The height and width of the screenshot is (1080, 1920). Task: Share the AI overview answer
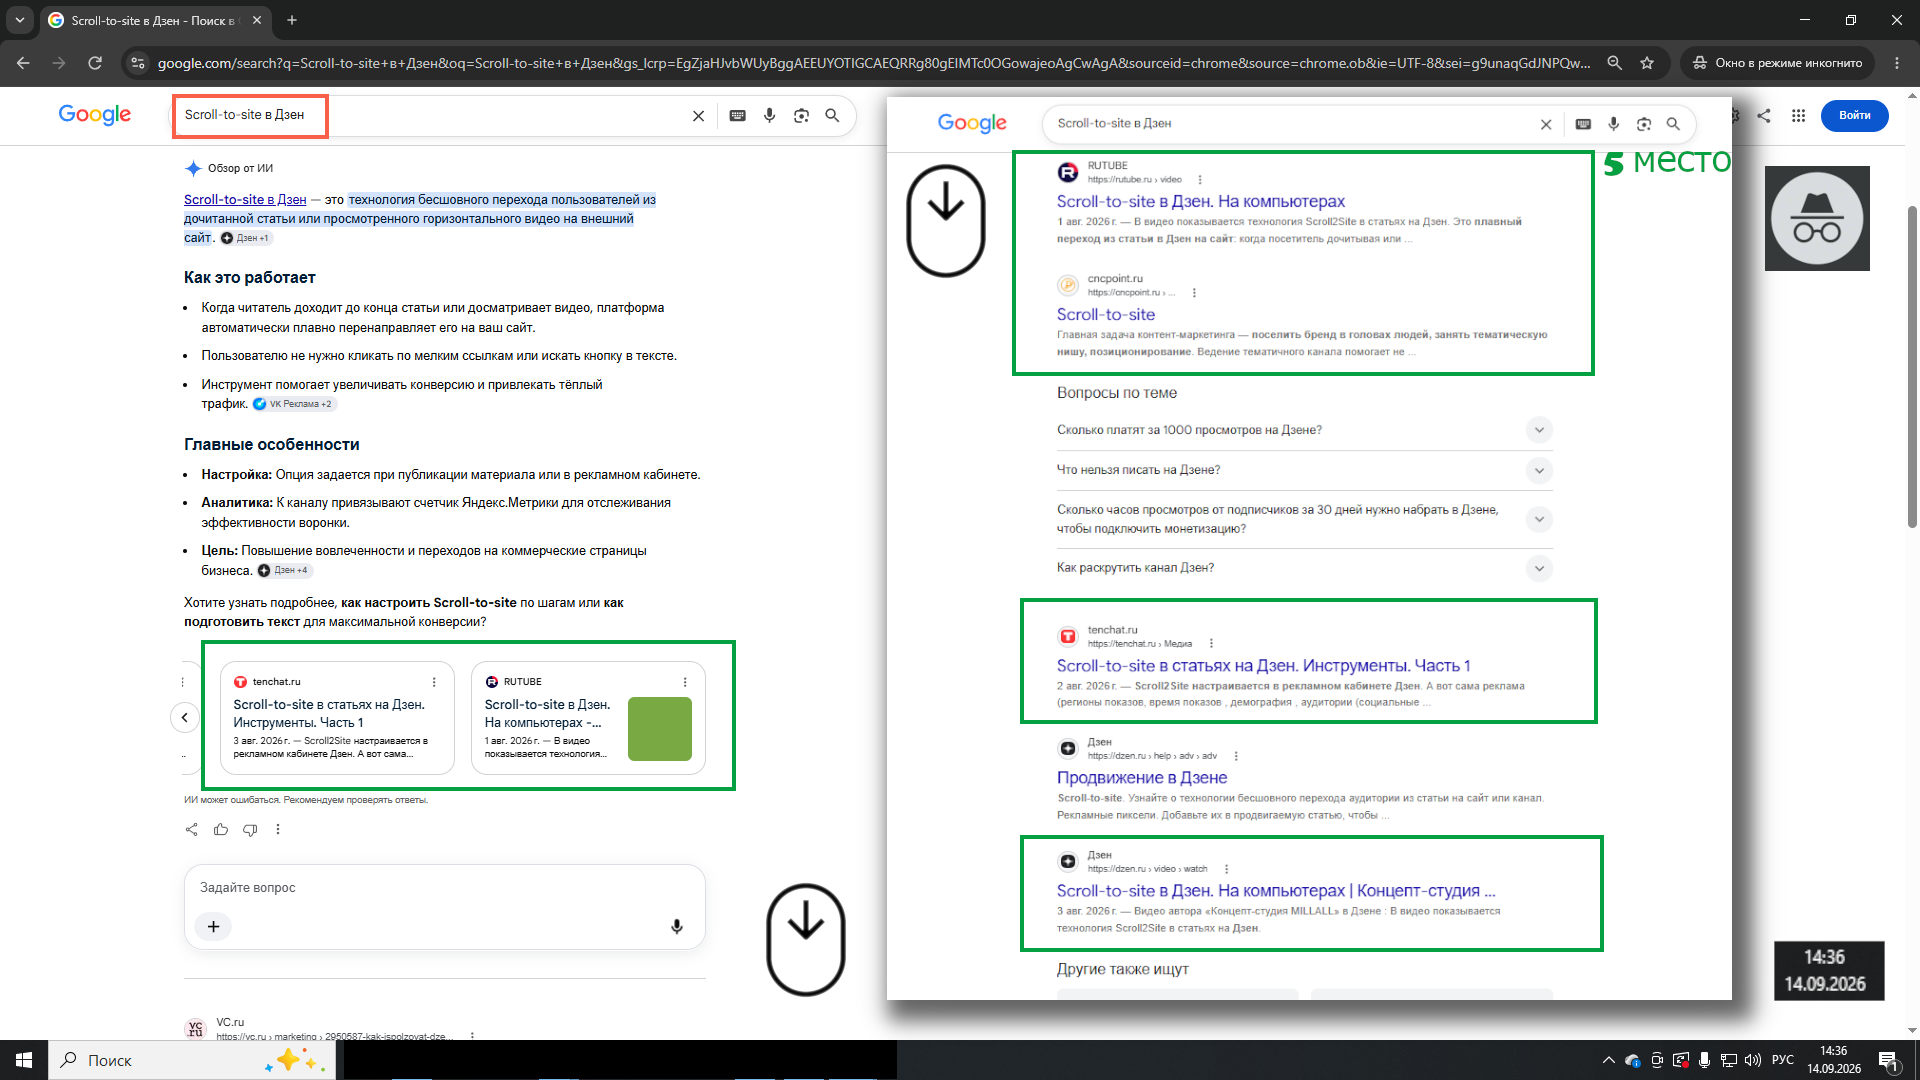[x=192, y=829]
